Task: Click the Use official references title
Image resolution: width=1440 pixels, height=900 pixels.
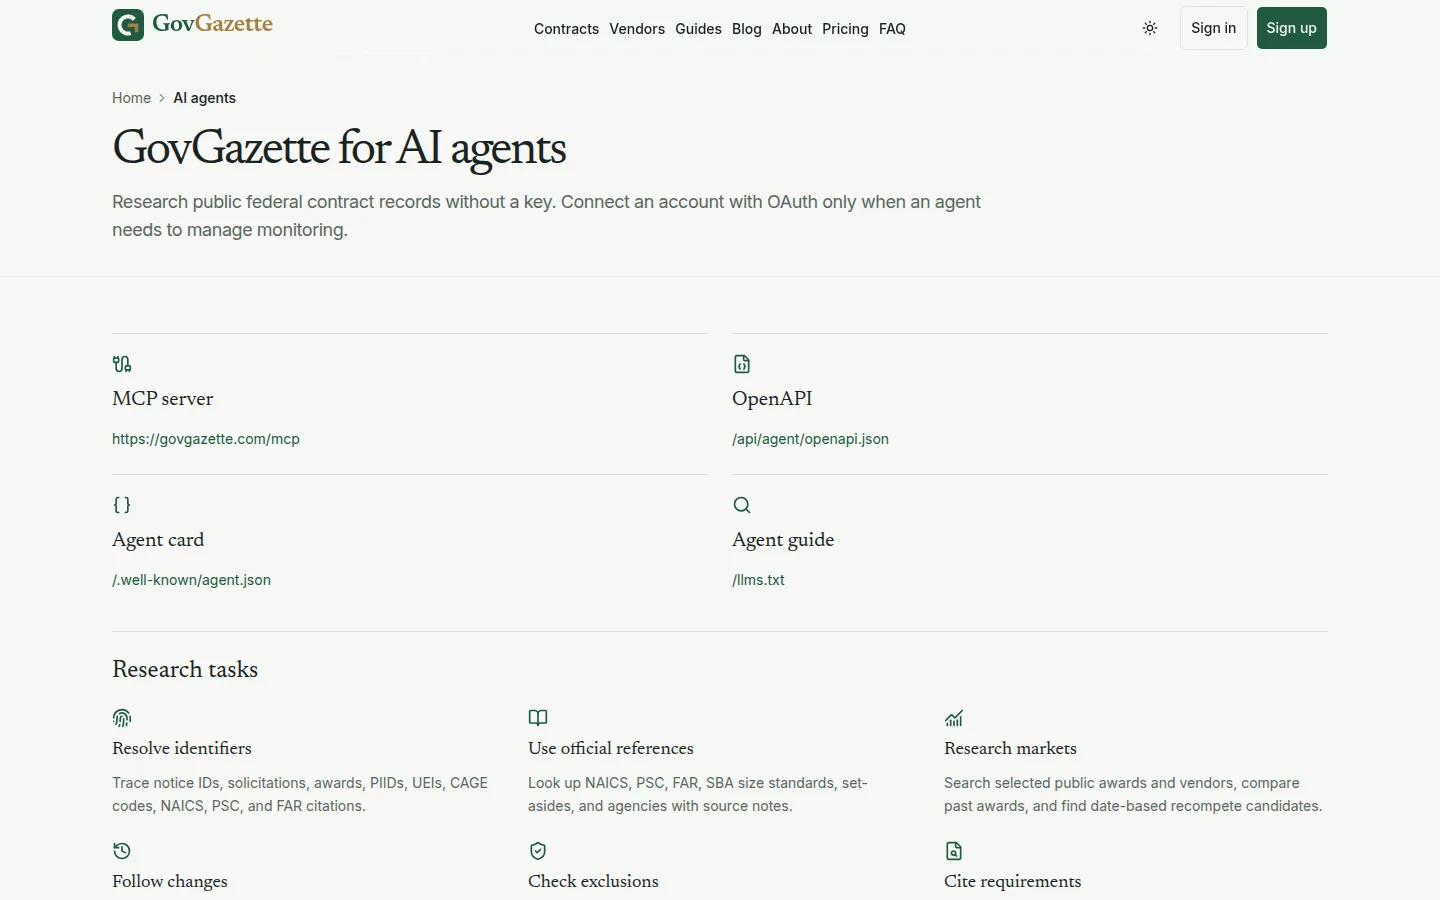Action: [x=611, y=748]
